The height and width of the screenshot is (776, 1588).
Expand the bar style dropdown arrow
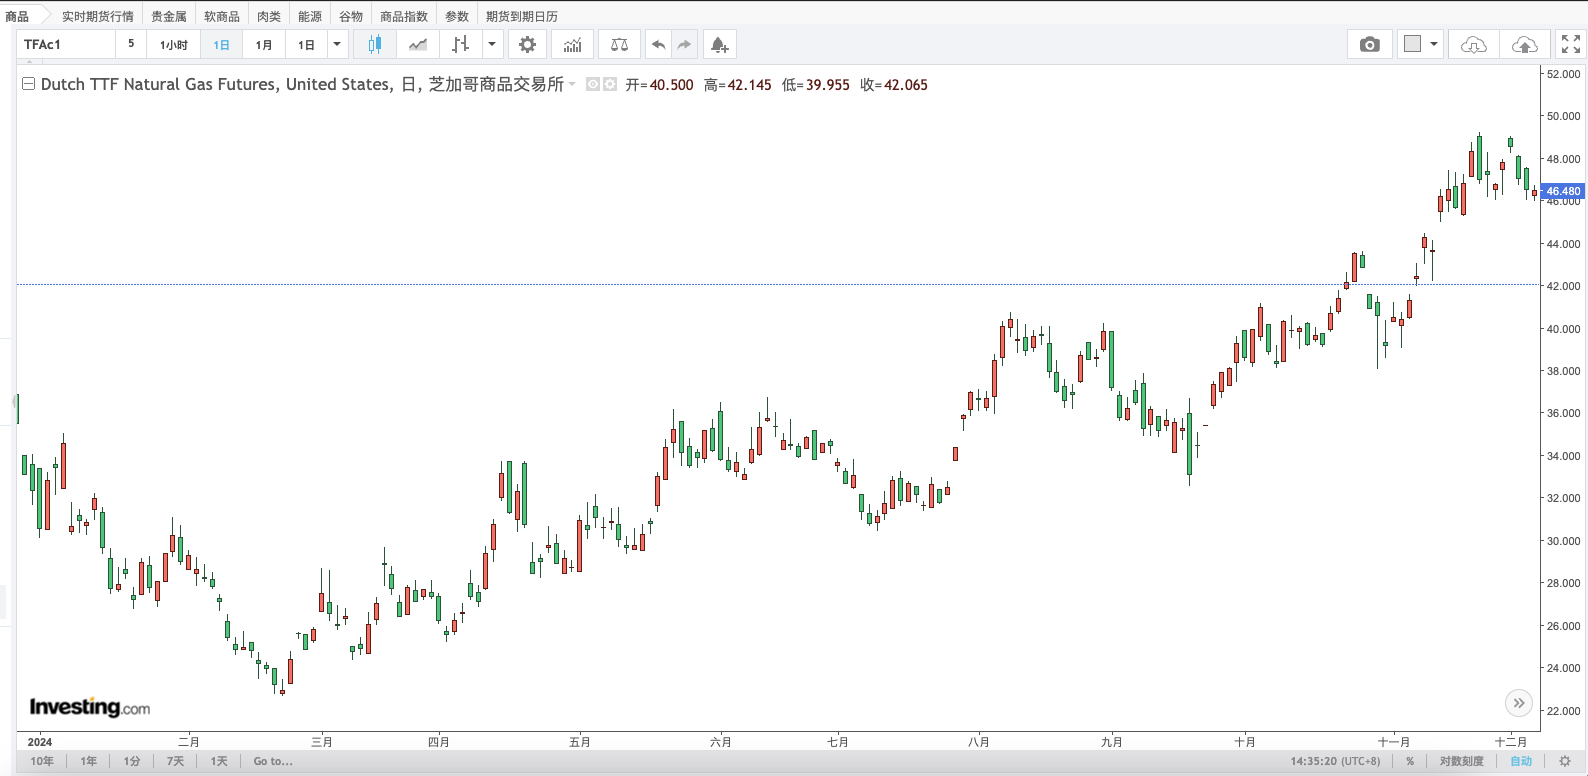pyautogui.click(x=492, y=45)
